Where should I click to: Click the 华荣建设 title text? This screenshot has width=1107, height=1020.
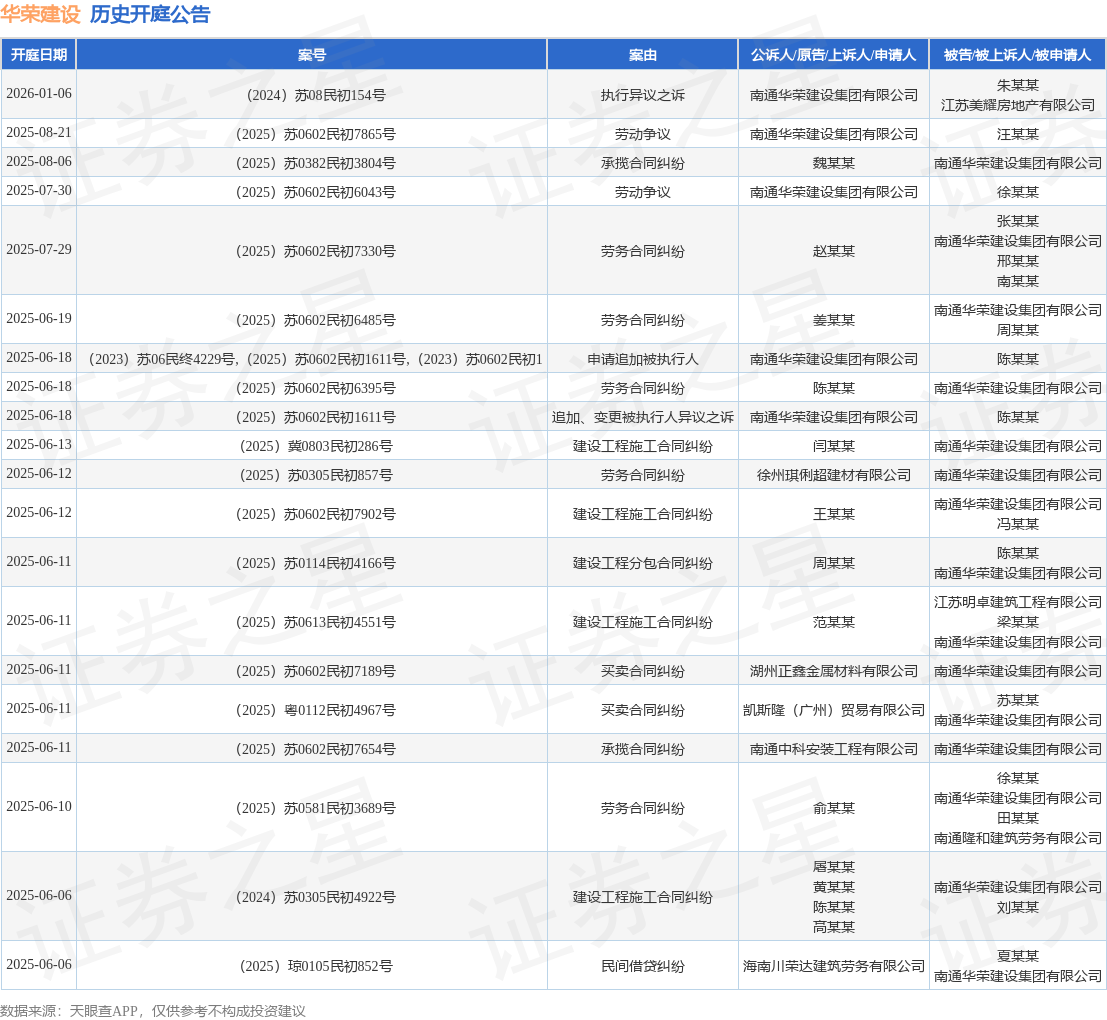40,14
